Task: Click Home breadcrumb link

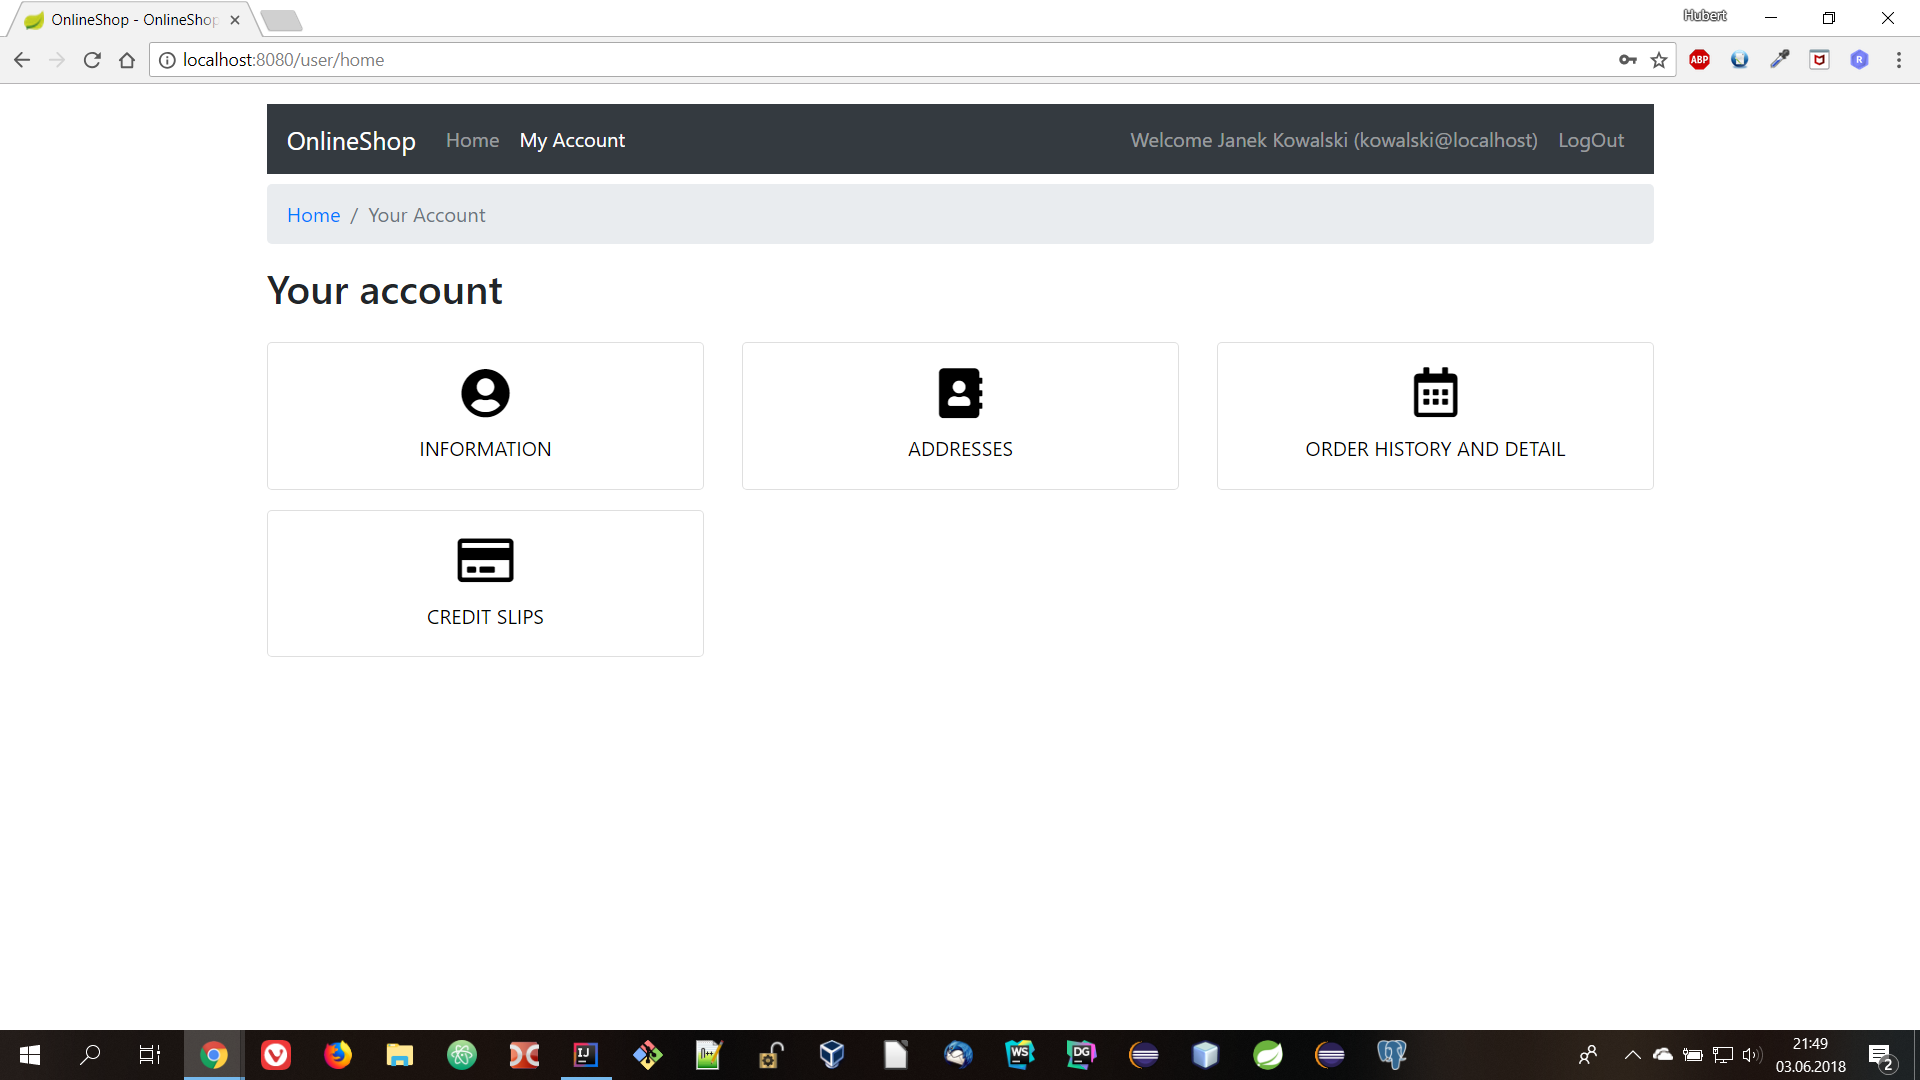Action: click(313, 215)
